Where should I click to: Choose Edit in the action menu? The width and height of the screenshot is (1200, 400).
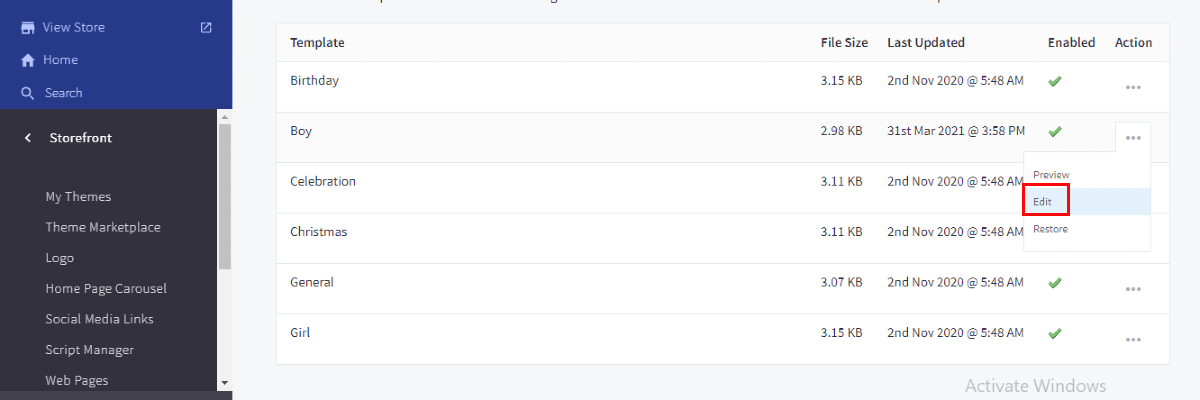[1043, 201]
